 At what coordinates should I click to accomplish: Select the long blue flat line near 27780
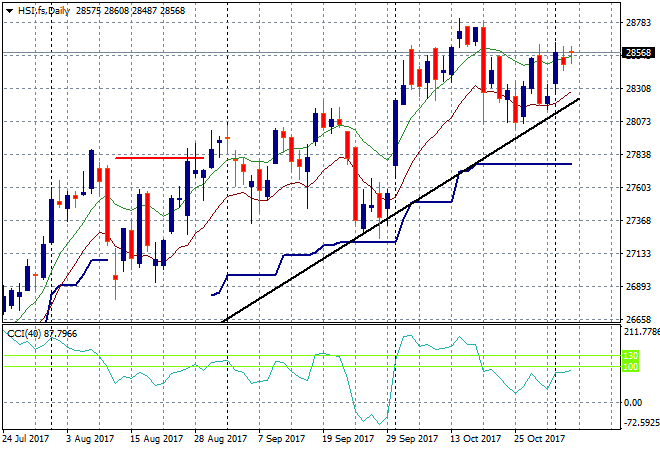pyautogui.click(x=524, y=164)
